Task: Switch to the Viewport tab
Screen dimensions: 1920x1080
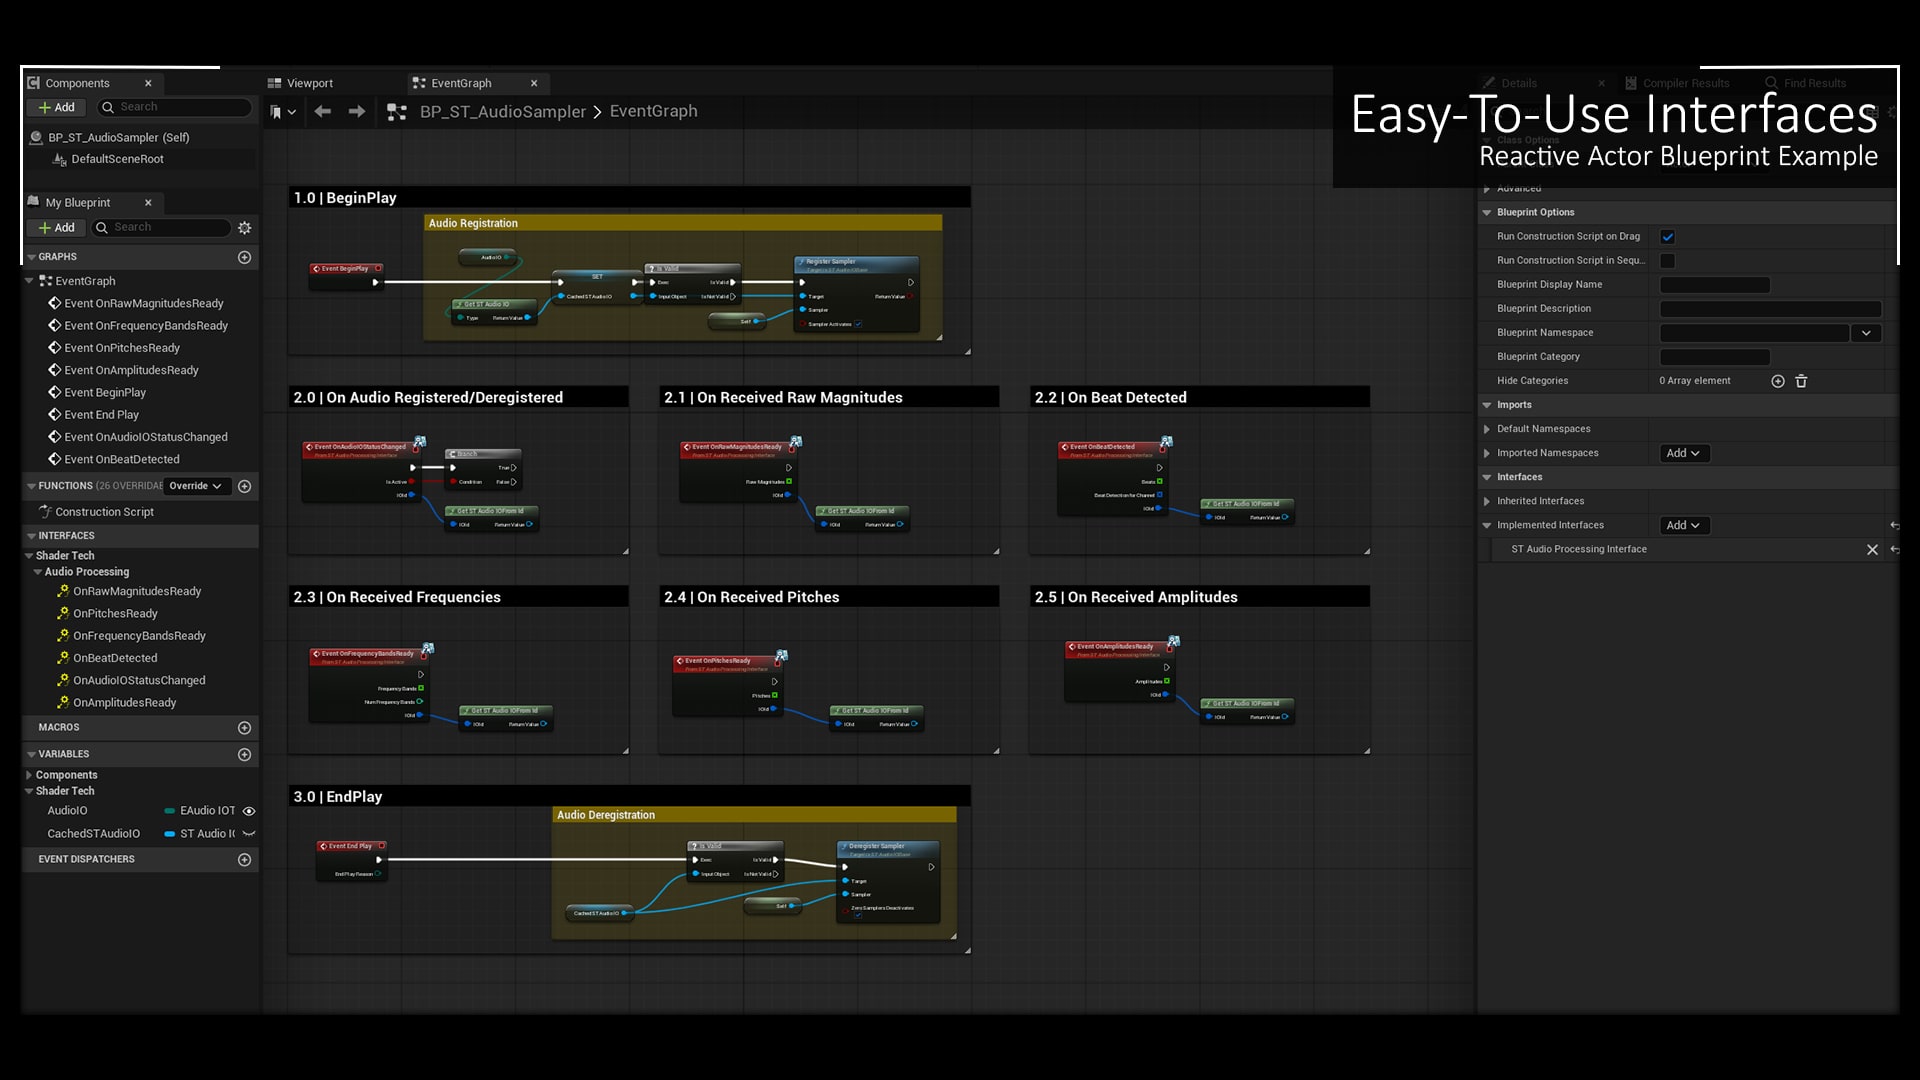Action: pyautogui.click(x=309, y=83)
